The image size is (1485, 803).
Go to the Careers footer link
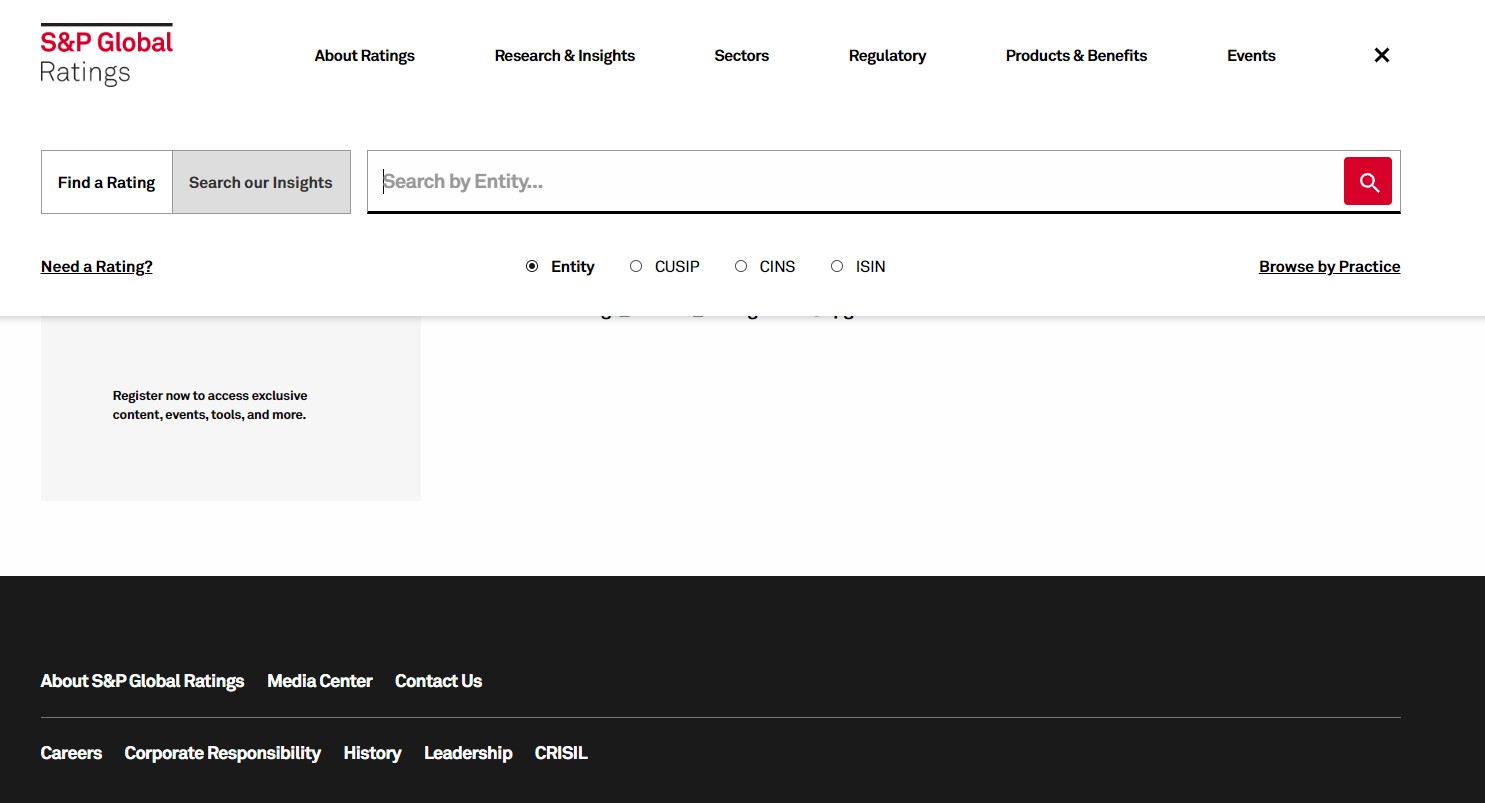coord(71,753)
